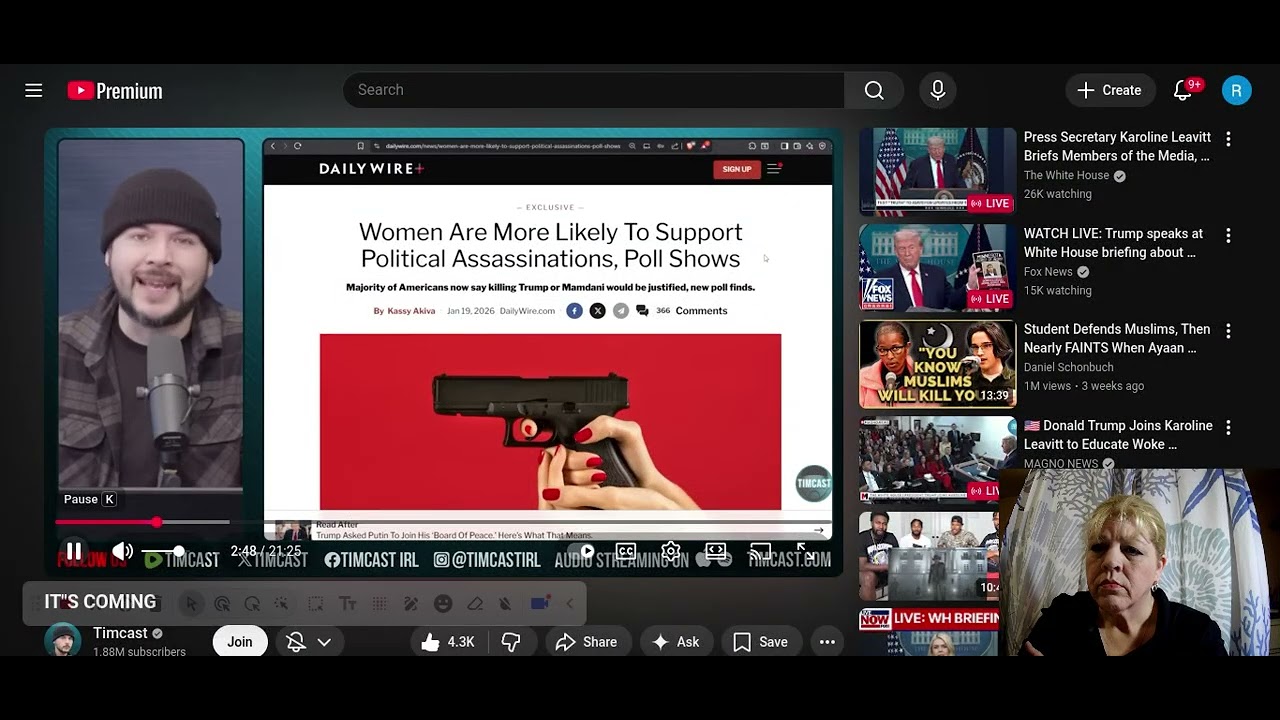The width and height of the screenshot is (1280, 720).
Task: Adjust the player volume slider
Action: tap(163, 551)
